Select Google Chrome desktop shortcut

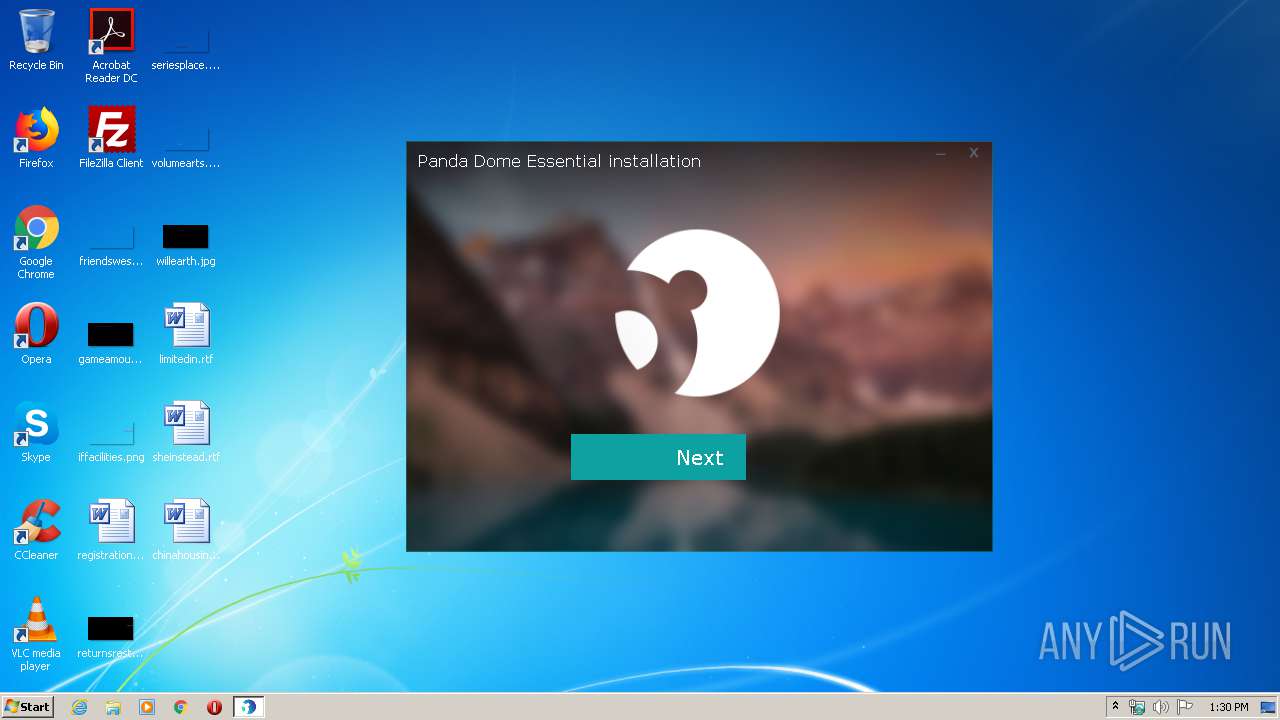coord(36,242)
